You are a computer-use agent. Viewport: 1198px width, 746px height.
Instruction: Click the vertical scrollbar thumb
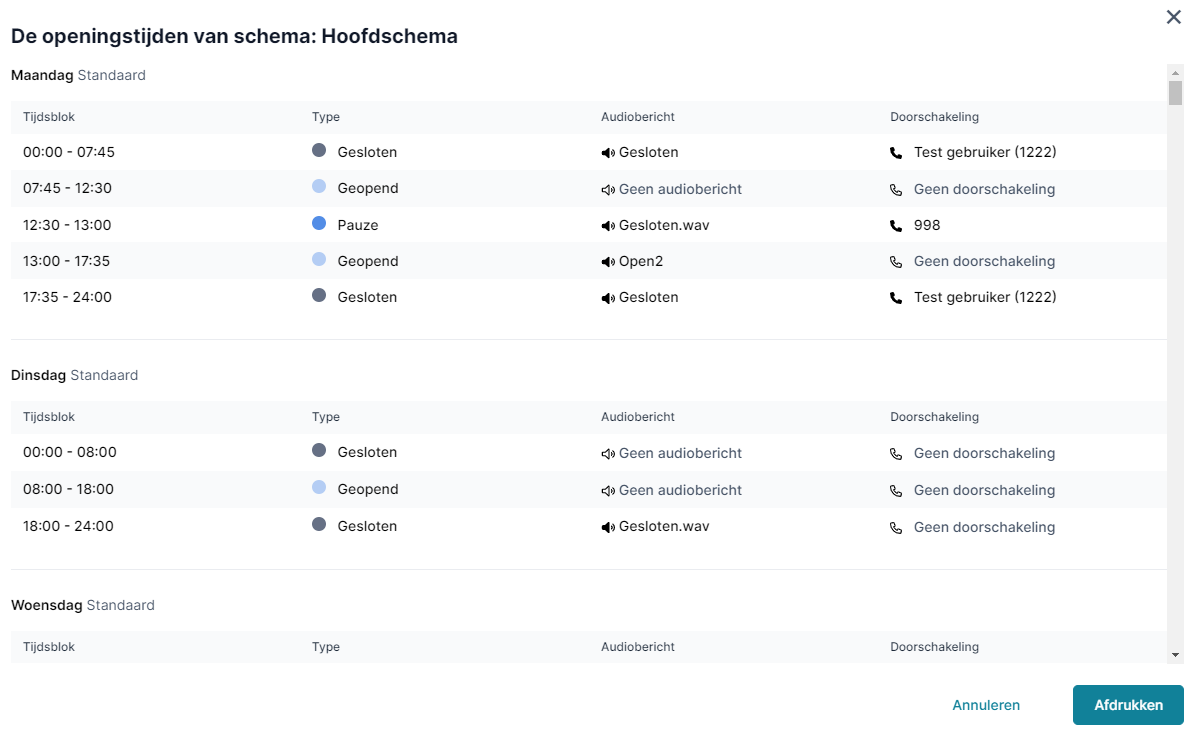1175,92
